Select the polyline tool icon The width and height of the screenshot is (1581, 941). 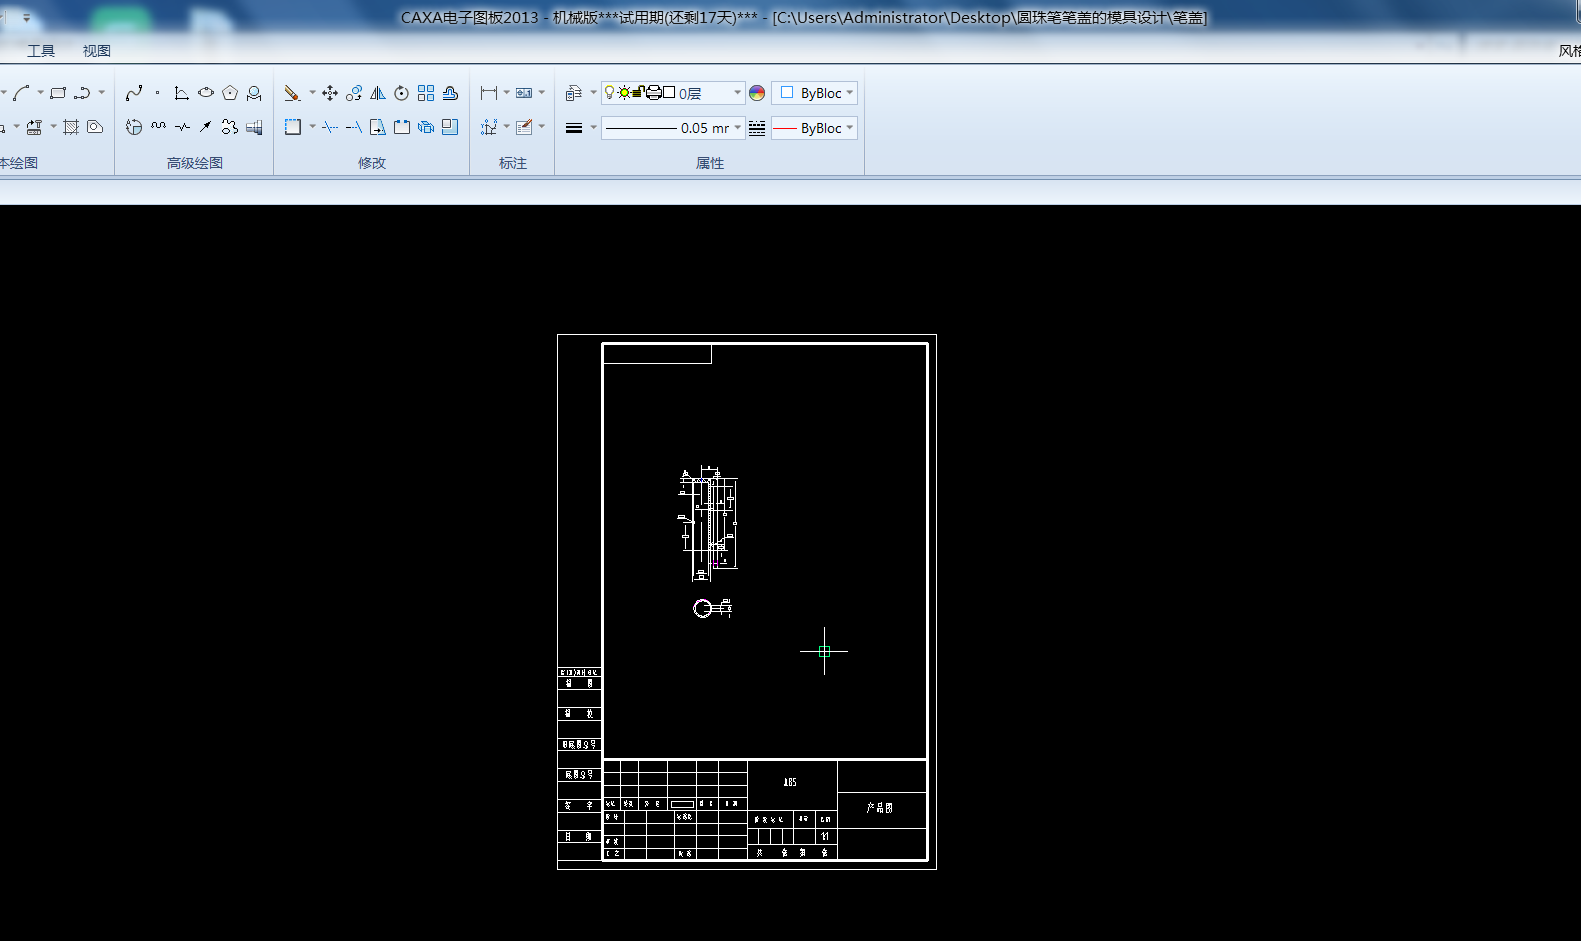(82, 93)
